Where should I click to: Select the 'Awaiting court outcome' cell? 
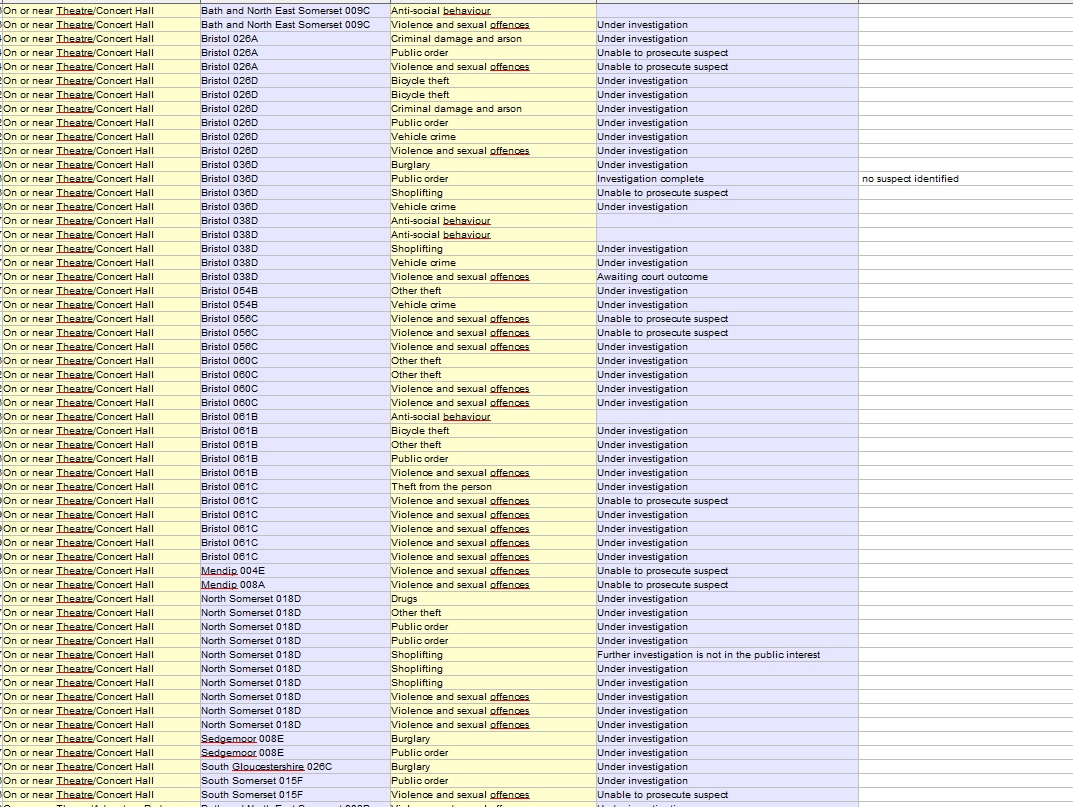pyautogui.click(x=652, y=277)
